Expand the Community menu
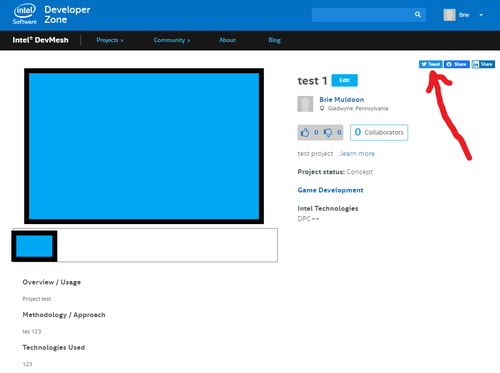 (172, 40)
